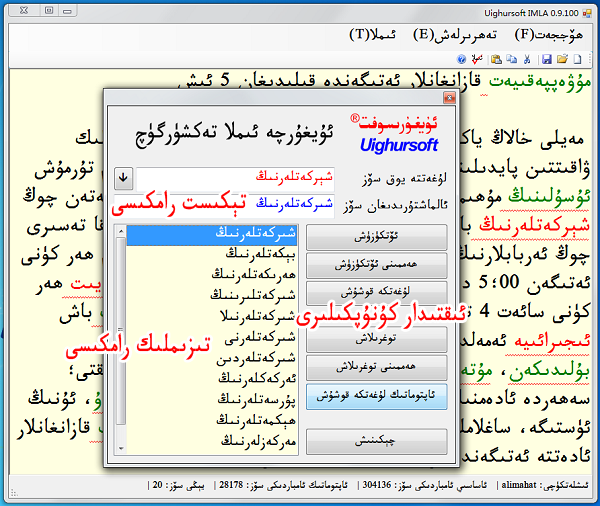Select the بىكەتلەرنىڭ suggestion

(x=212, y=254)
